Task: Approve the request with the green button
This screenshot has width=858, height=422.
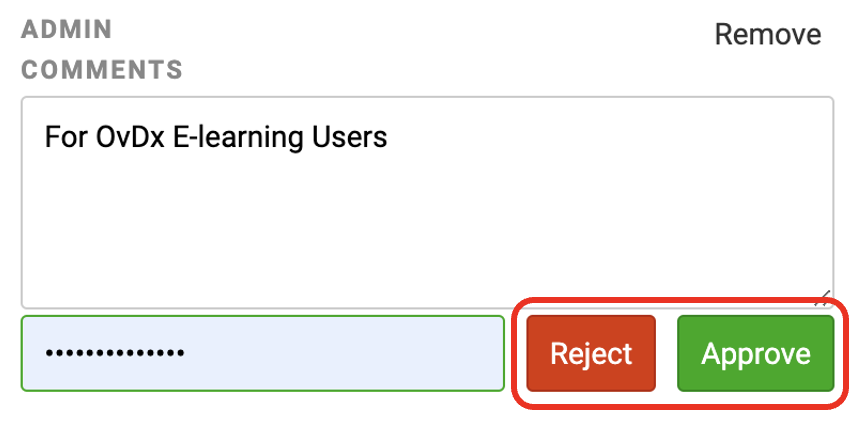Action: (x=756, y=353)
